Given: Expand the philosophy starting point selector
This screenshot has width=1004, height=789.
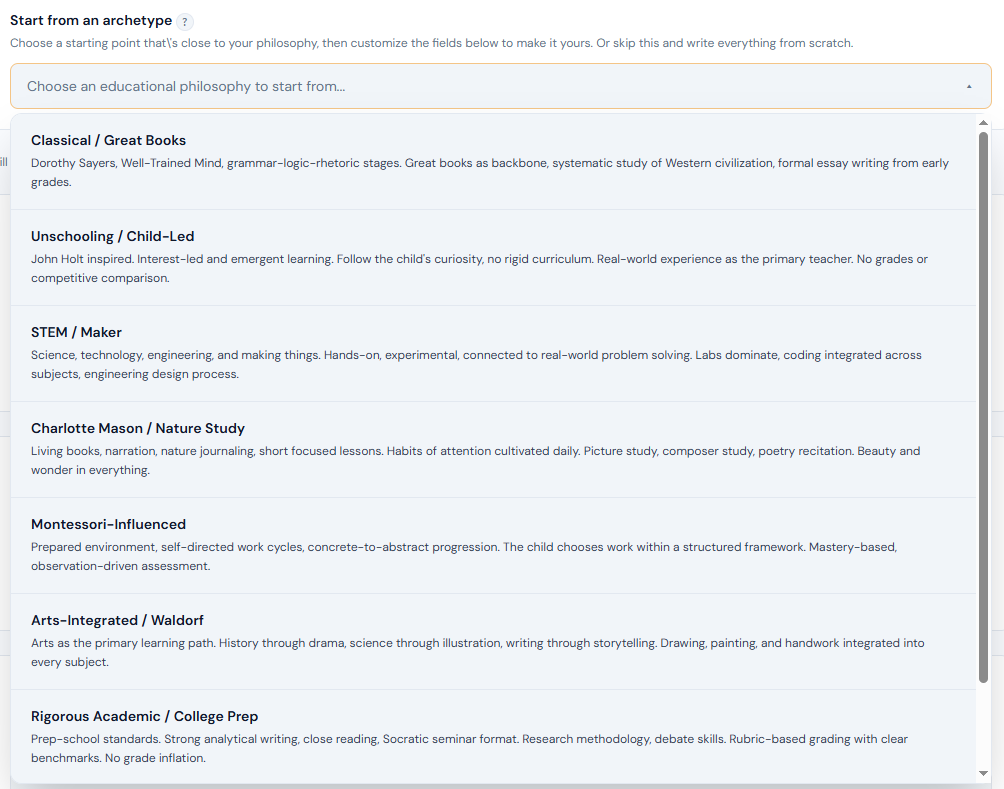Looking at the screenshot, I should (x=500, y=86).
